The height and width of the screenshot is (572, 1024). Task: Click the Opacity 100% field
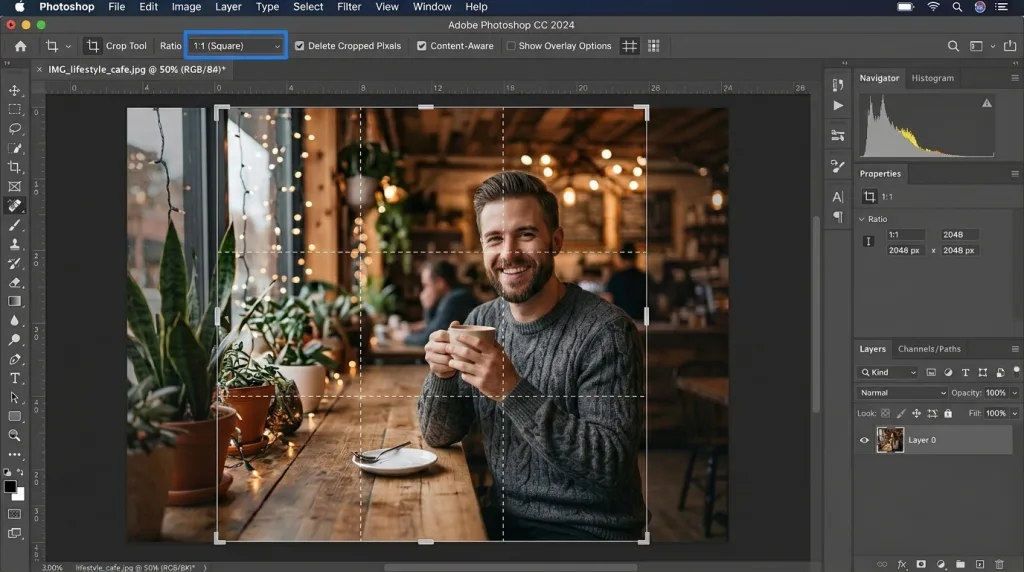tap(996, 393)
